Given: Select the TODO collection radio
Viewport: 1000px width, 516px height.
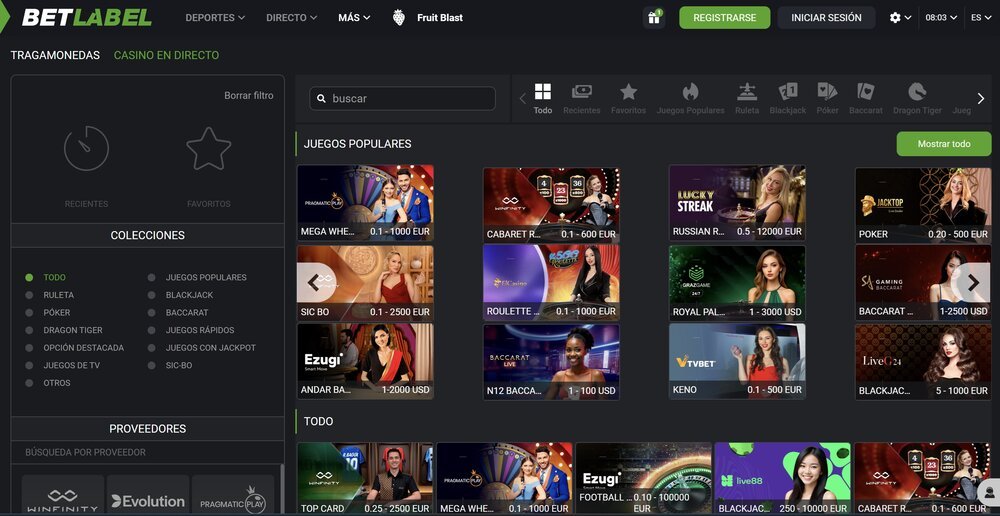Looking at the screenshot, I should tap(29, 277).
